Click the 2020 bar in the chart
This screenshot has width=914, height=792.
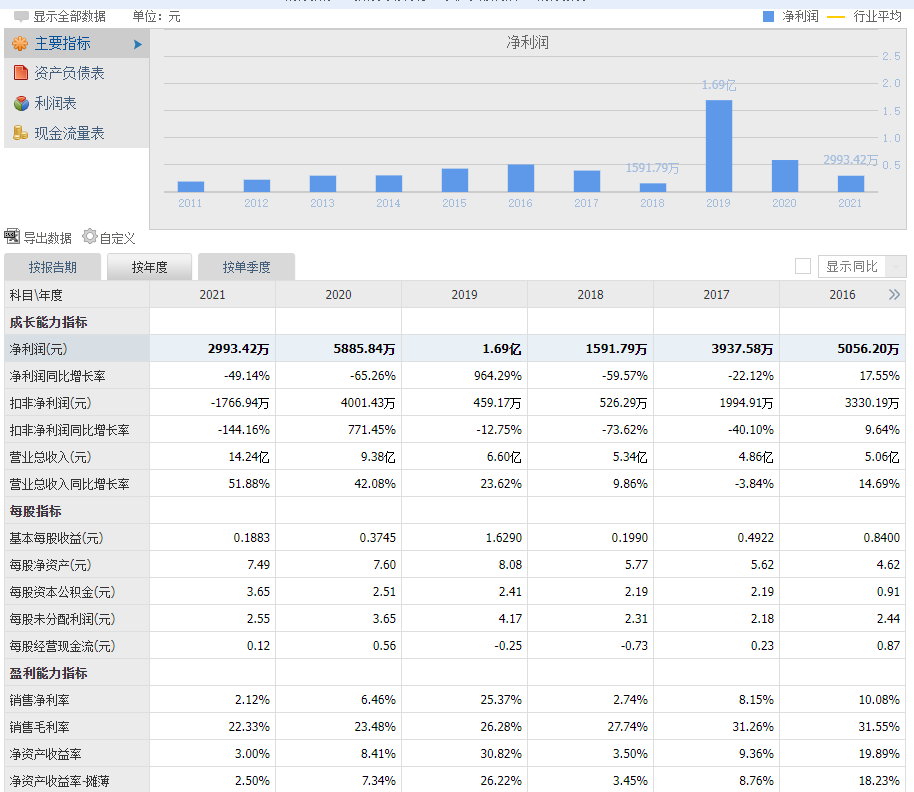[785, 176]
